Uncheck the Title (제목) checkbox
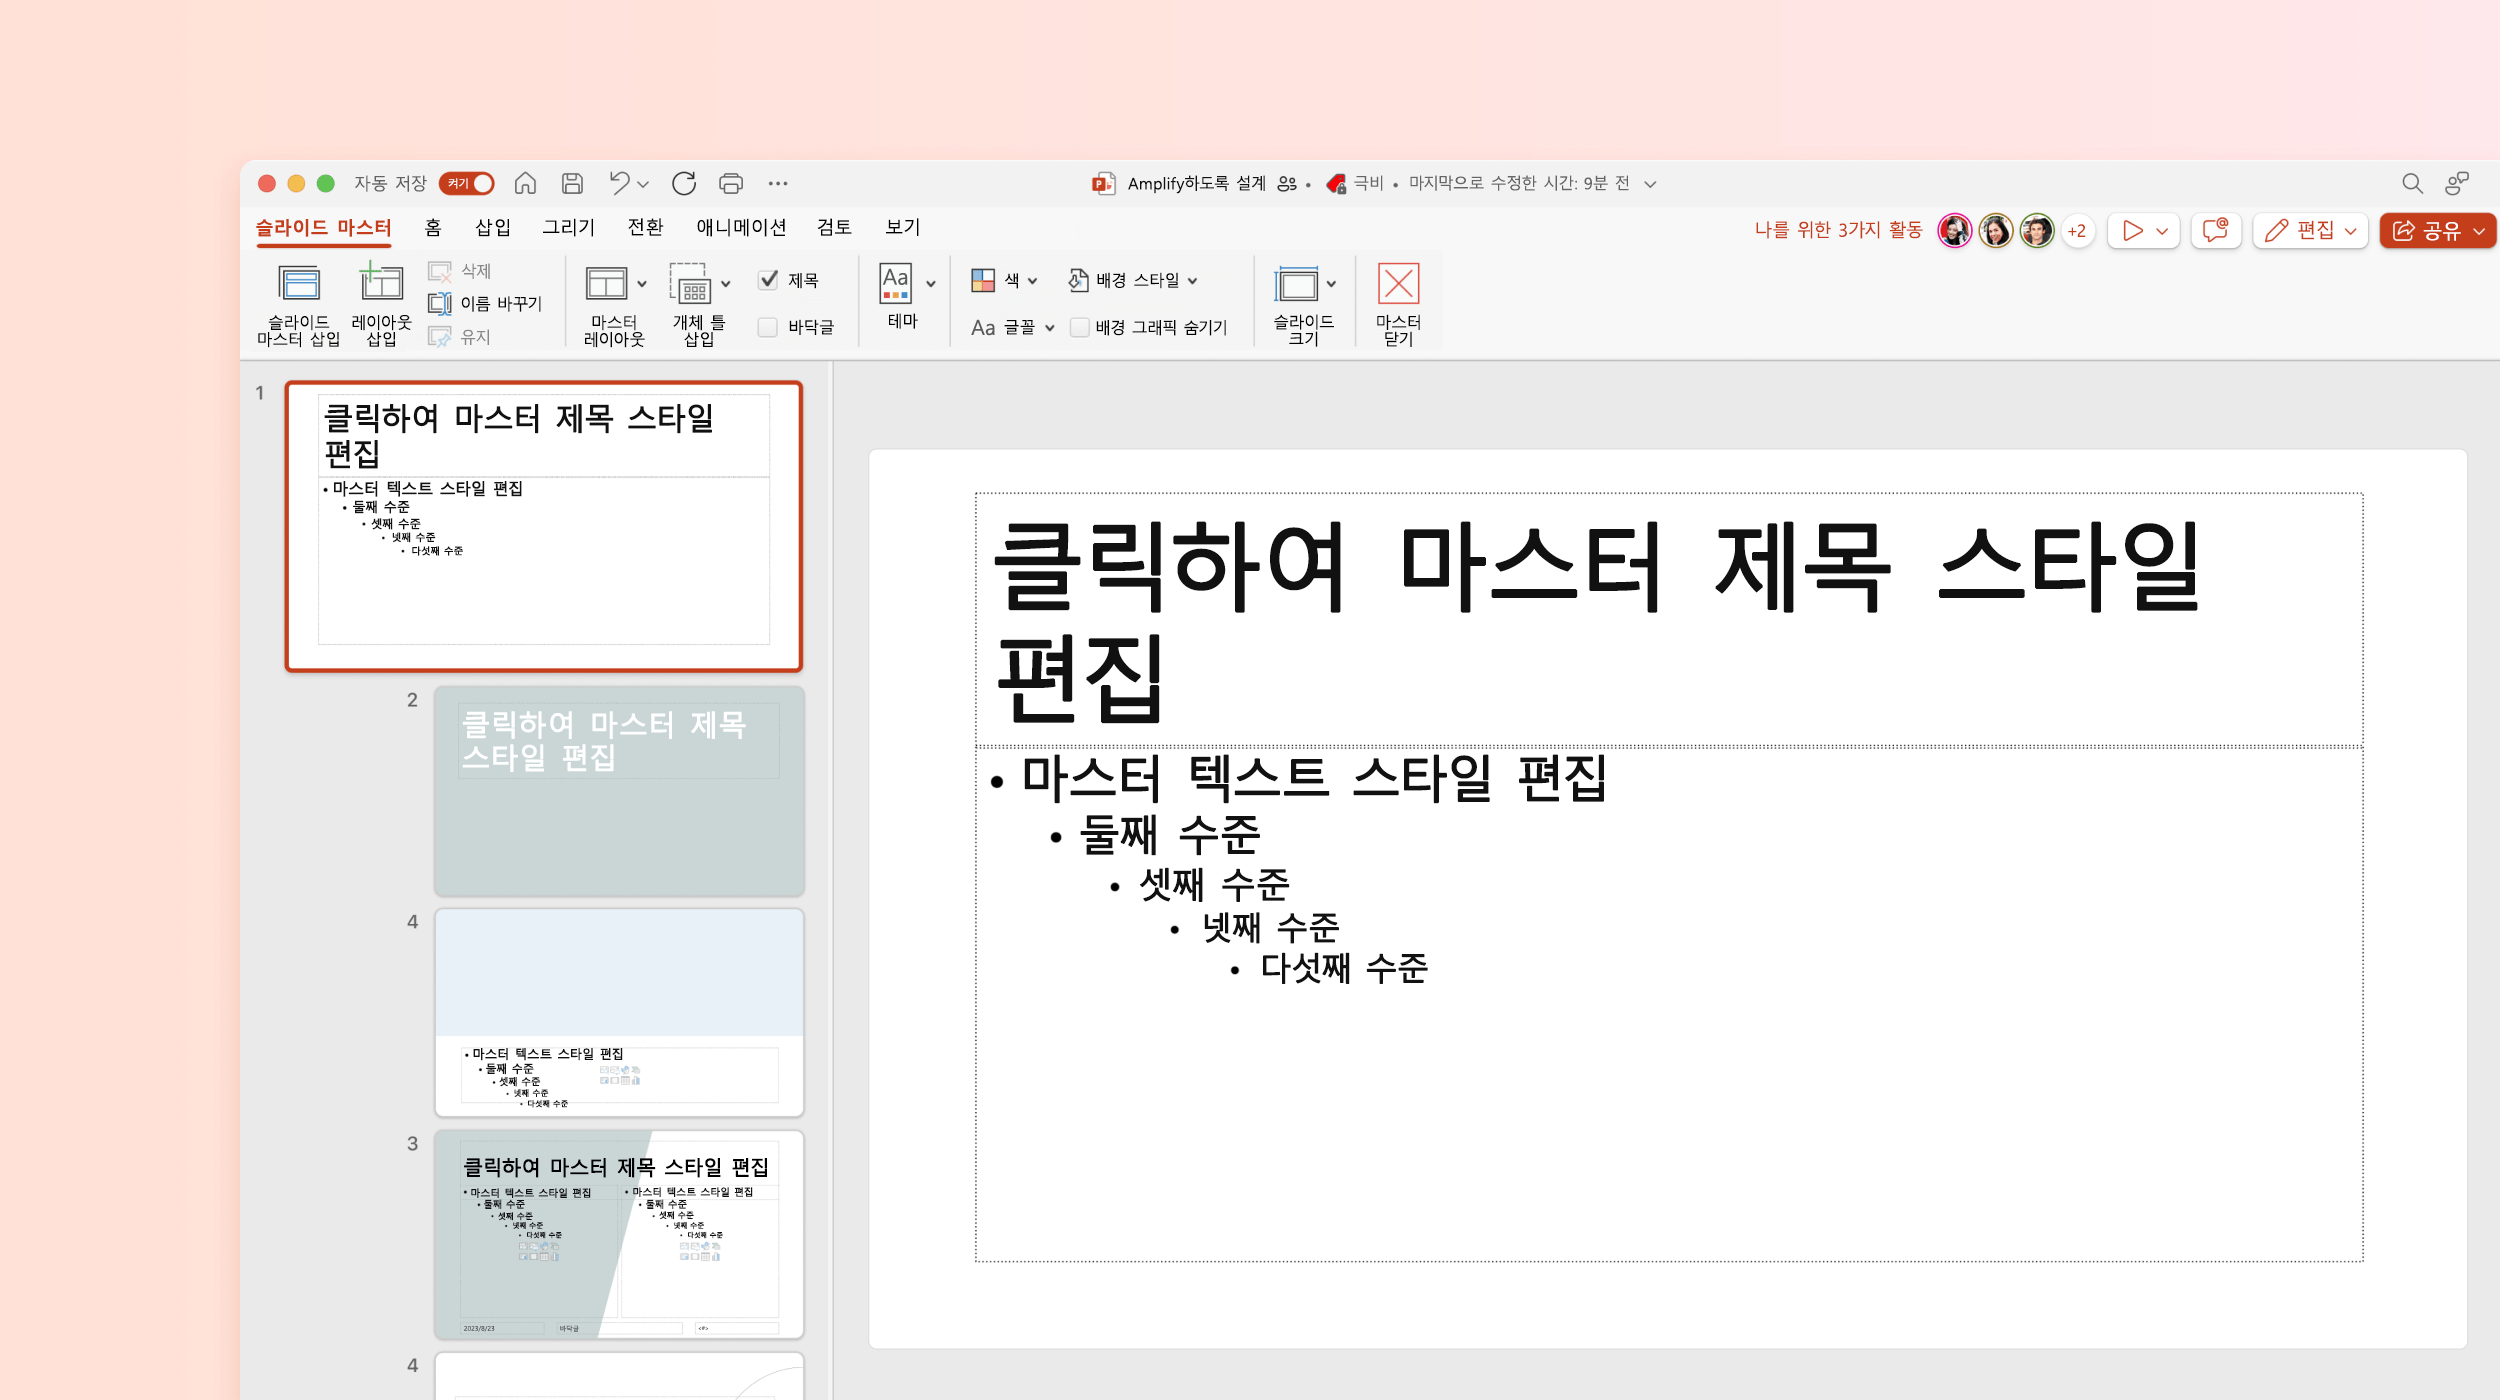2500x1400 pixels. [x=768, y=280]
